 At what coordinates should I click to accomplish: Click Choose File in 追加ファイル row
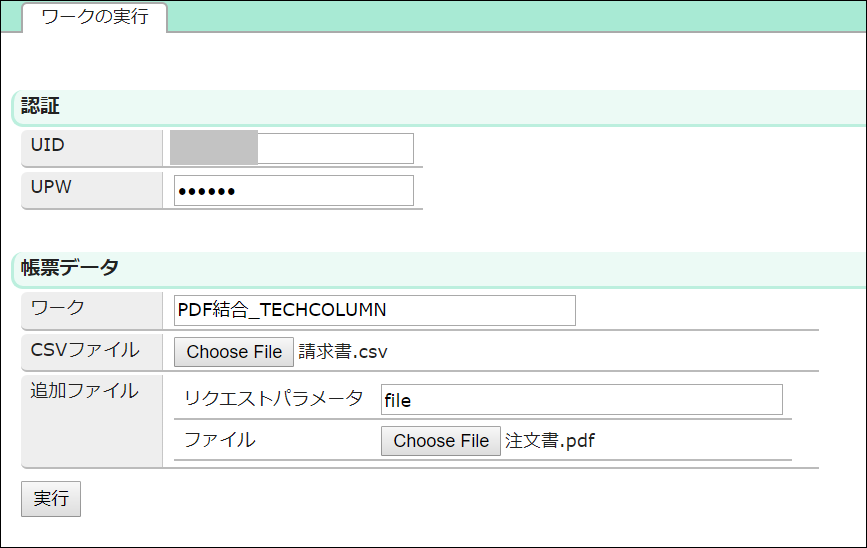441,441
